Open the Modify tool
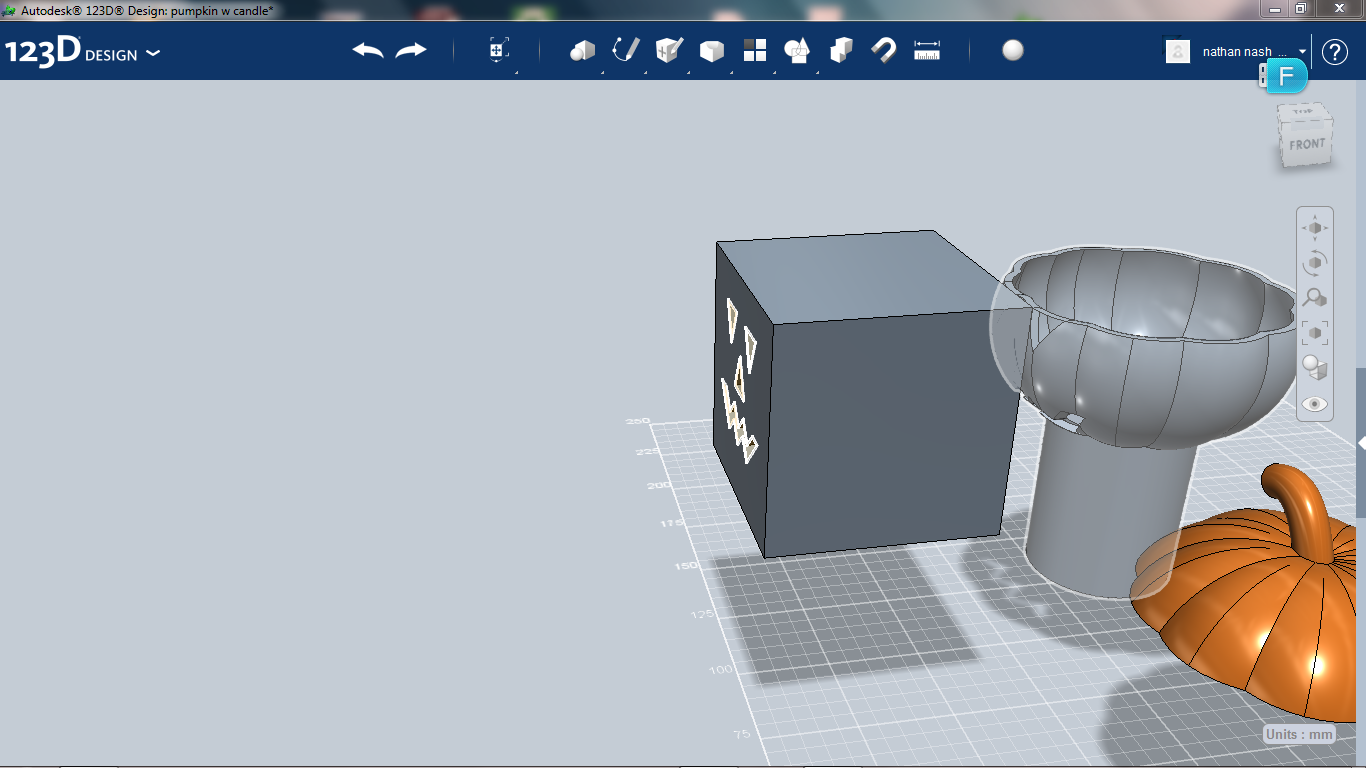This screenshot has height=768, width=1366. click(x=712, y=51)
